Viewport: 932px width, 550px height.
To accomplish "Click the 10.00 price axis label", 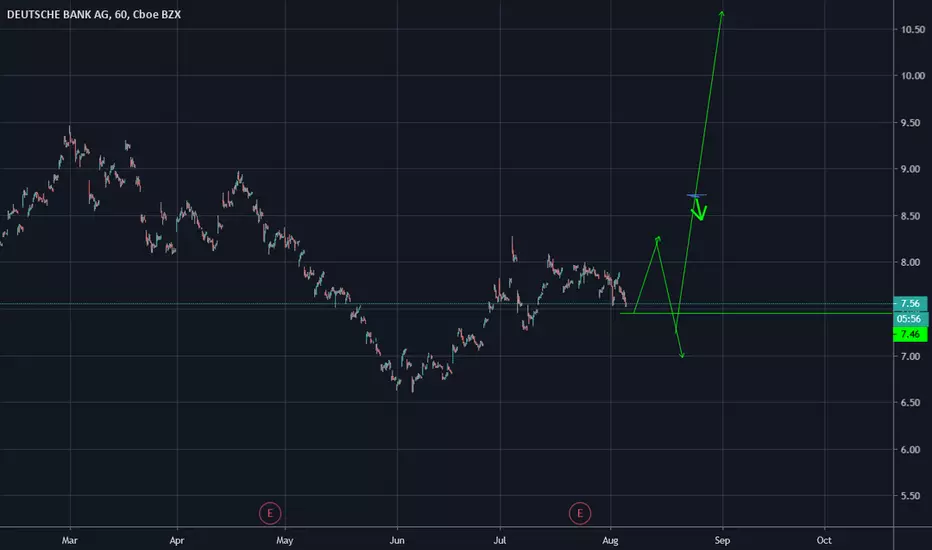I will point(913,76).
